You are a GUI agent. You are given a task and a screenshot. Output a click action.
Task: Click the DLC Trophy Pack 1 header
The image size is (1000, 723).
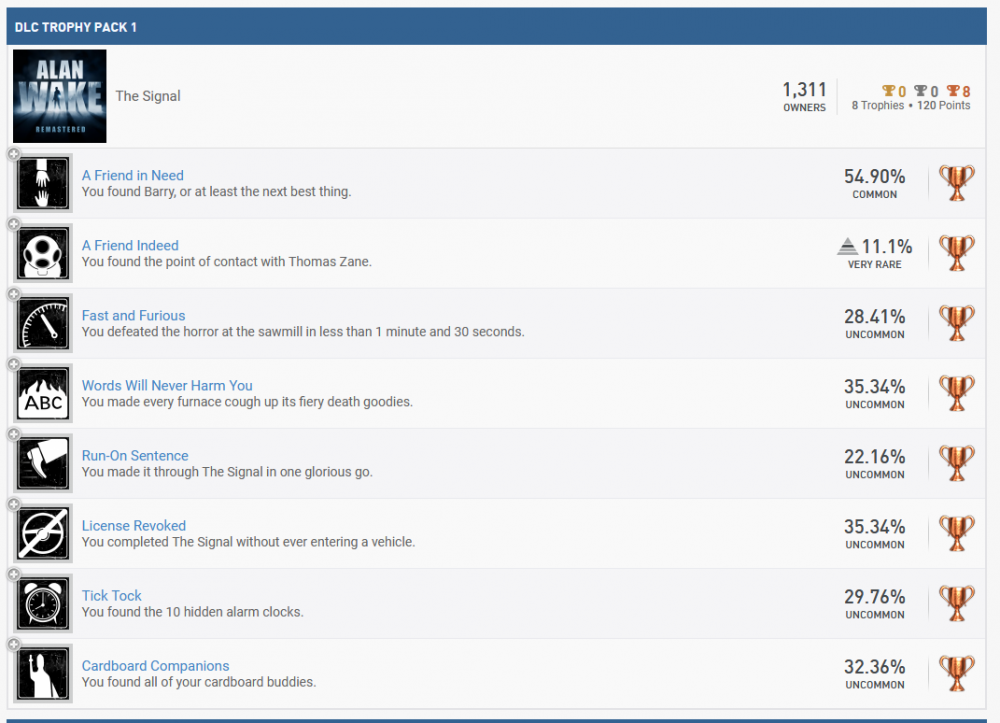76,27
